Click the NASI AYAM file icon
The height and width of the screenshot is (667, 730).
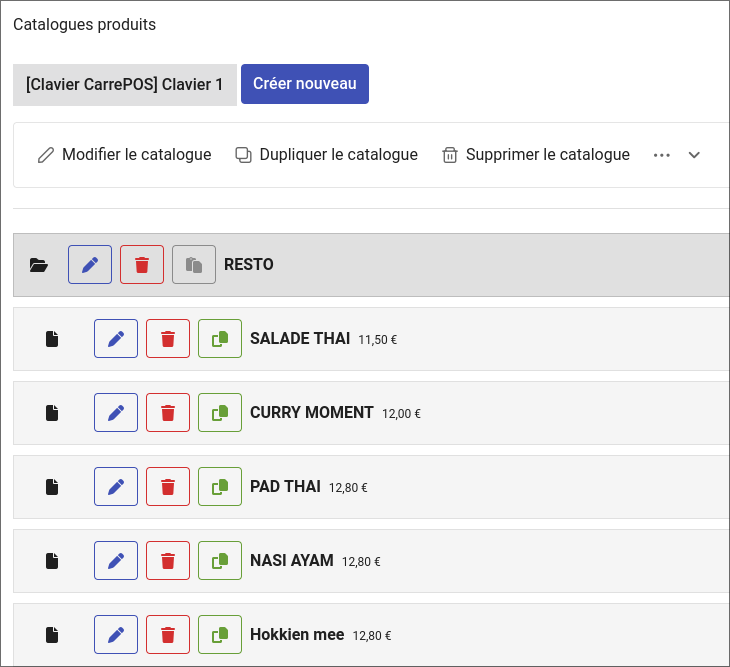coord(52,561)
